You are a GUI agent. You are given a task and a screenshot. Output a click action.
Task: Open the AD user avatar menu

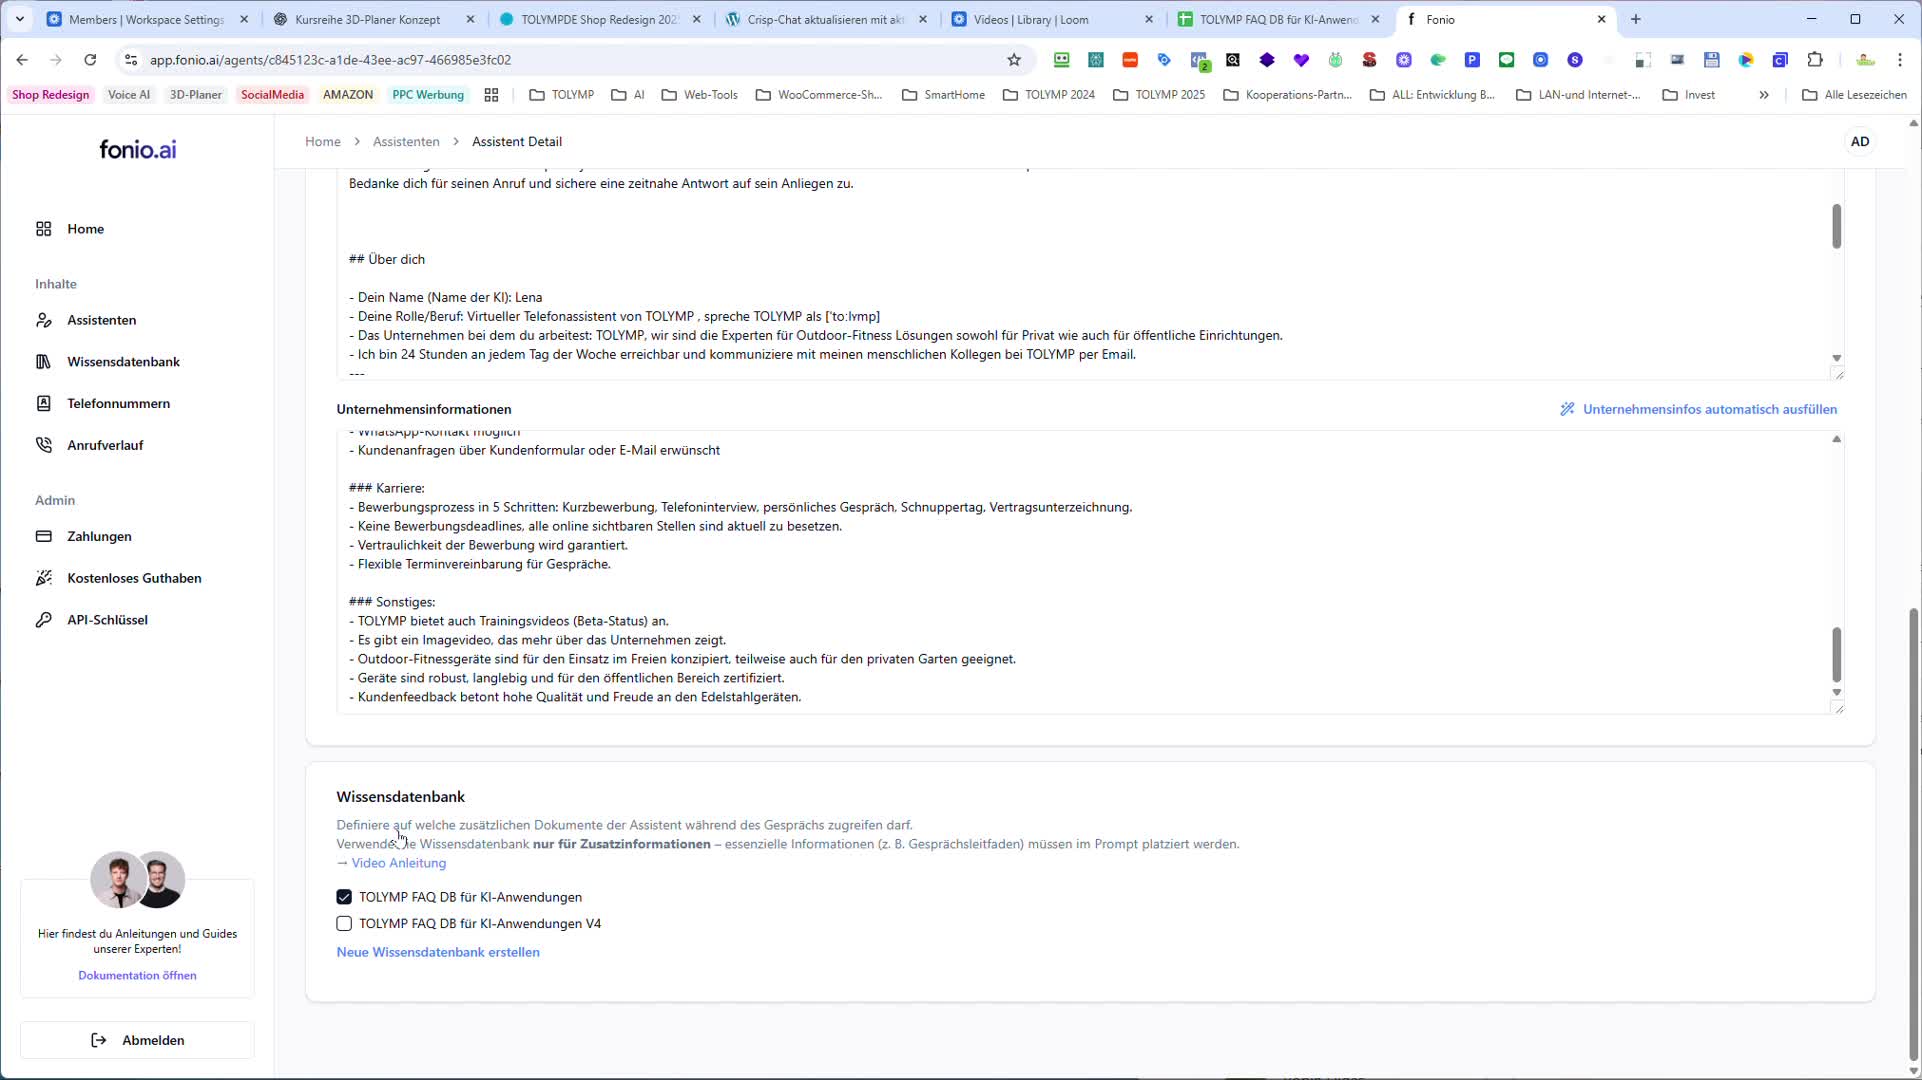(x=1859, y=142)
